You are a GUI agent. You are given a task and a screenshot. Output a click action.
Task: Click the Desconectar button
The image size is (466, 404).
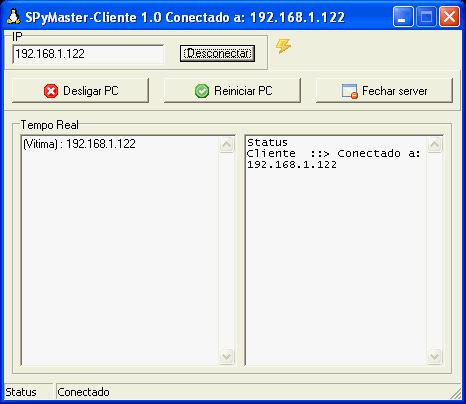[217, 53]
